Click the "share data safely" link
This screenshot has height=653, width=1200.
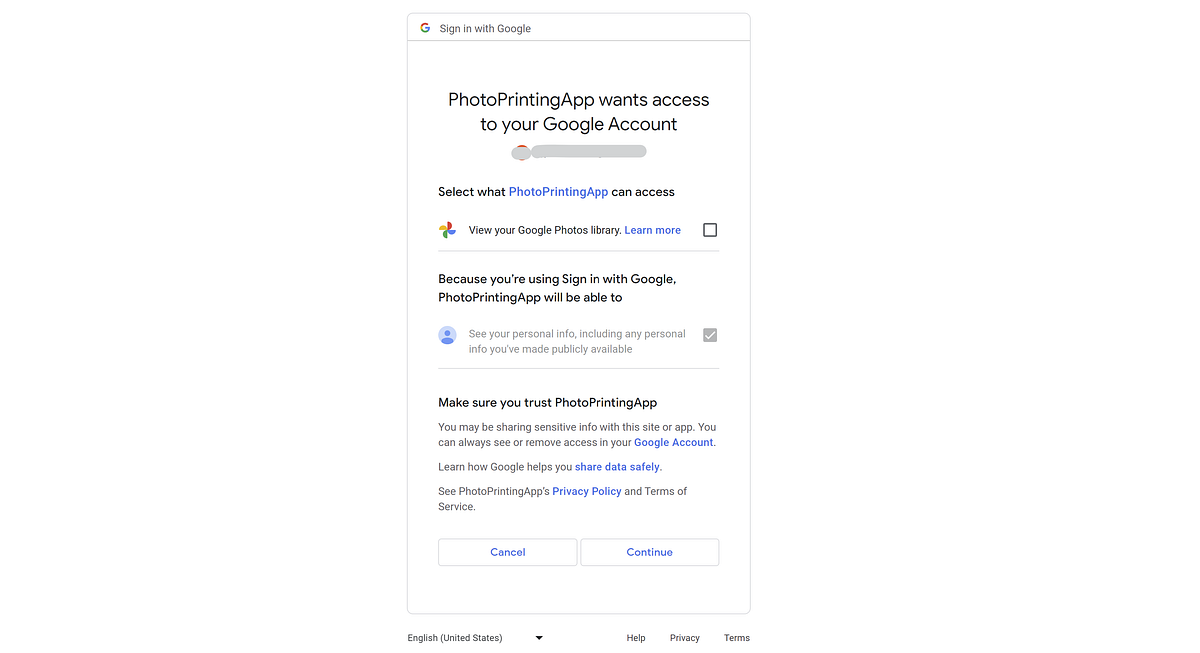click(x=617, y=466)
